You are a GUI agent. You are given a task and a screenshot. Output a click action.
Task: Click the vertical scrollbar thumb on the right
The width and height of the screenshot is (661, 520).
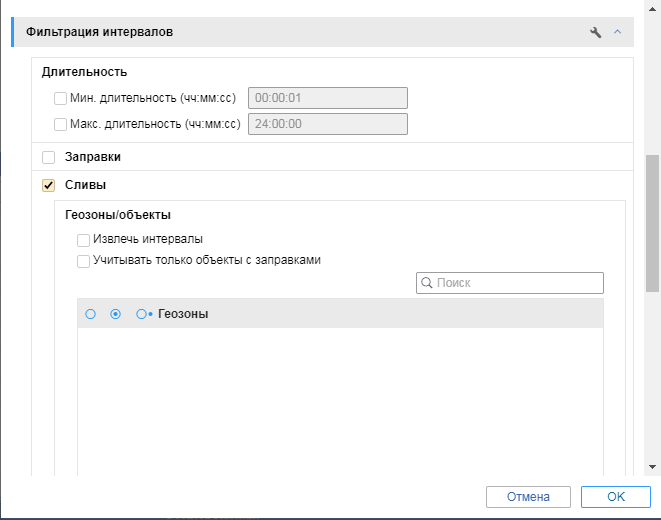pos(653,222)
